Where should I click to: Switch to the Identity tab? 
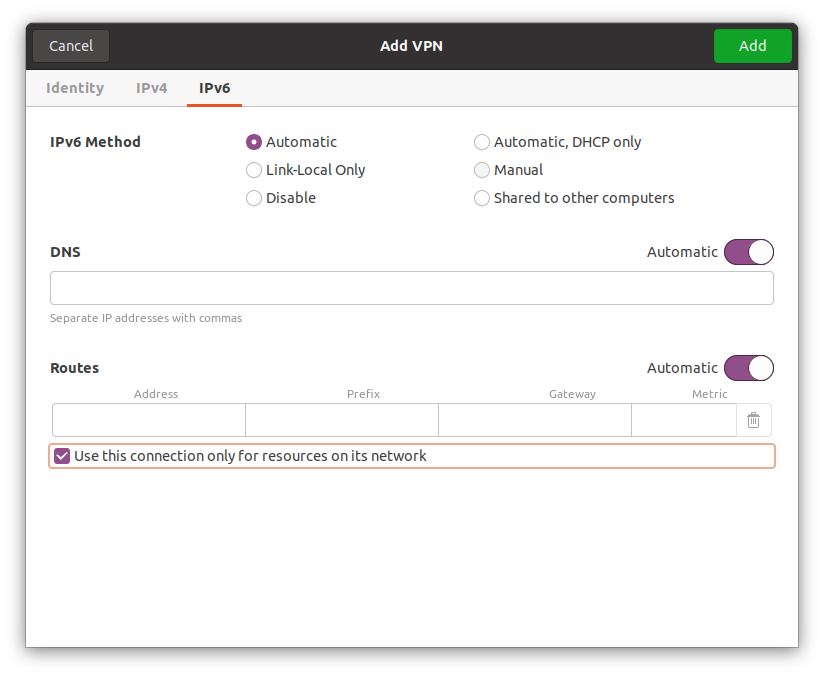[75, 88]
